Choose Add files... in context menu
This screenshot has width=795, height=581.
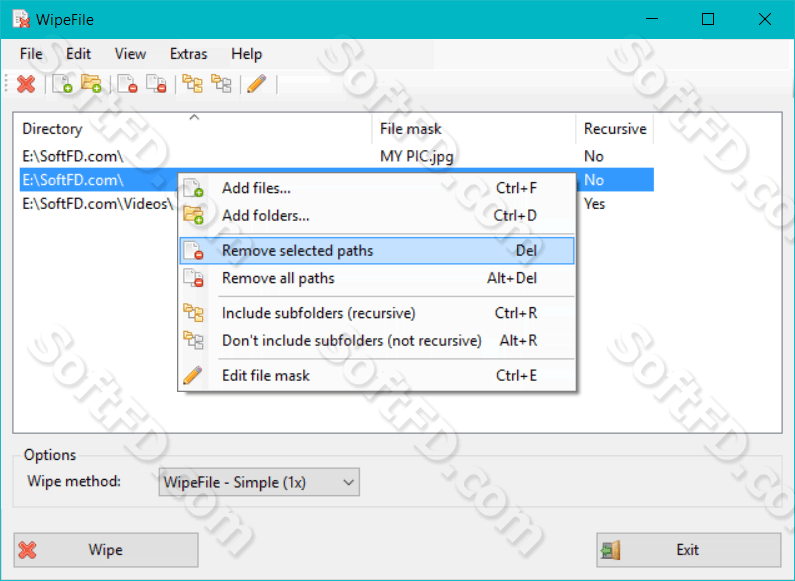(x=377, y=188)
